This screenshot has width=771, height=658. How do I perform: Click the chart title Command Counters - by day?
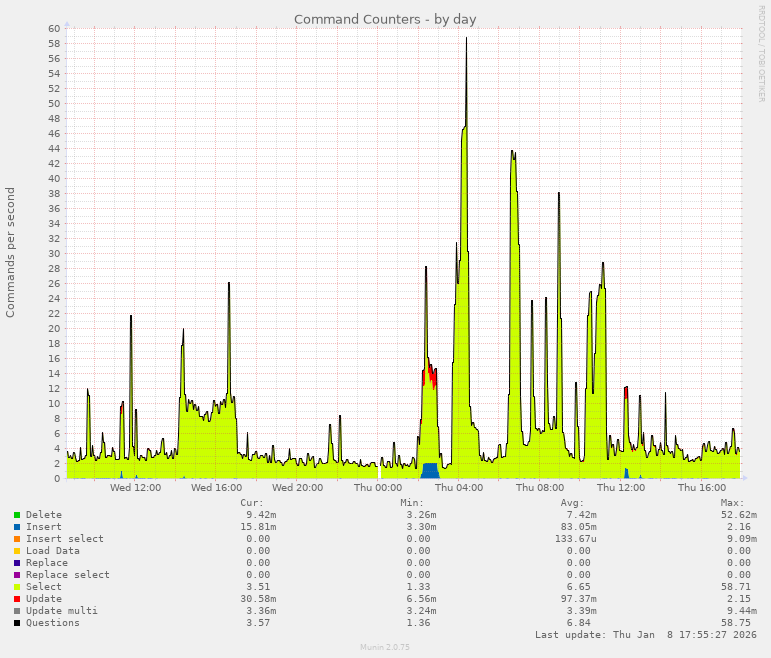[x=385, y=19]
